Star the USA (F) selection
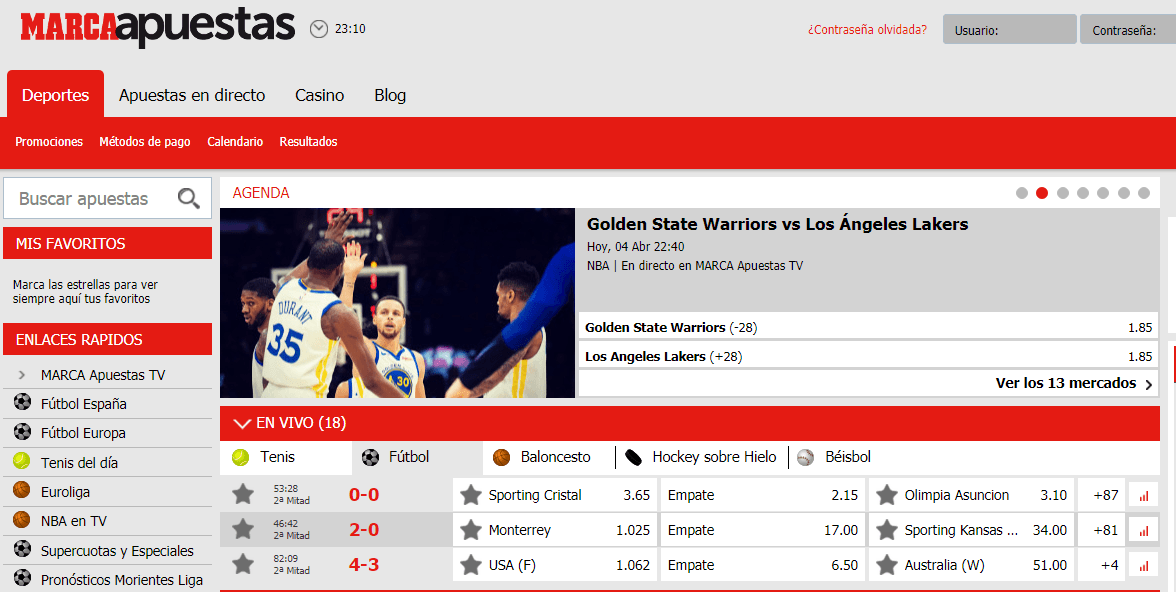The width and height of the screenshot is (1176, 592). pos(471,565)
